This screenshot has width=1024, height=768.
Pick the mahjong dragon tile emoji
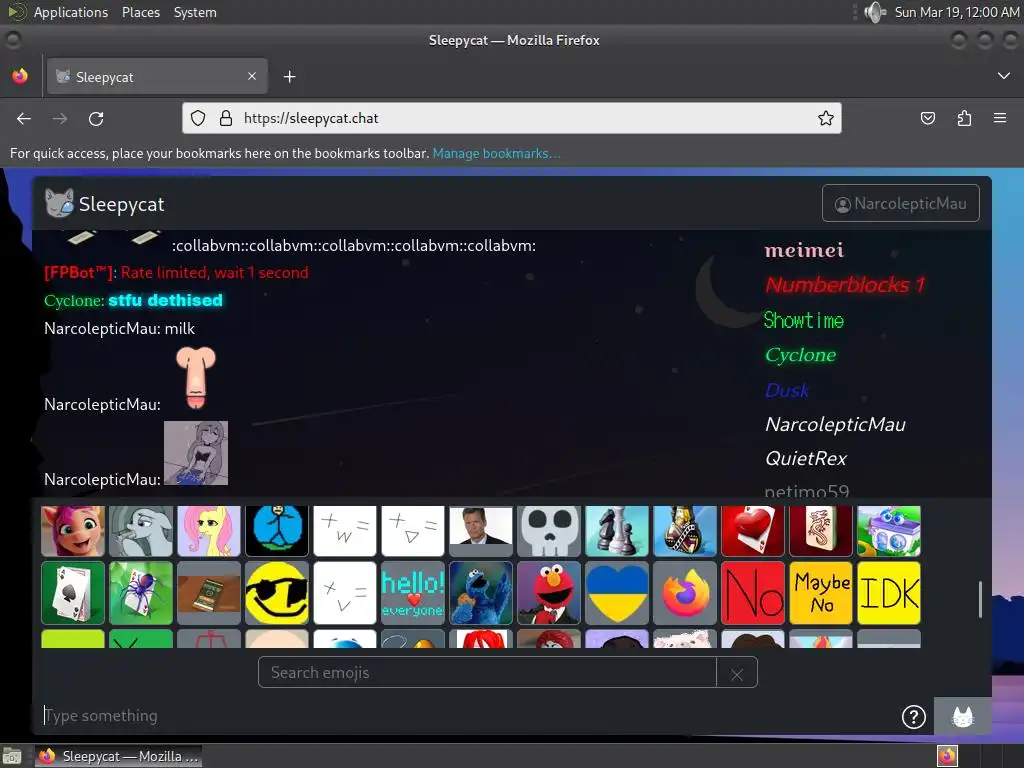click(x=821, y=531)
